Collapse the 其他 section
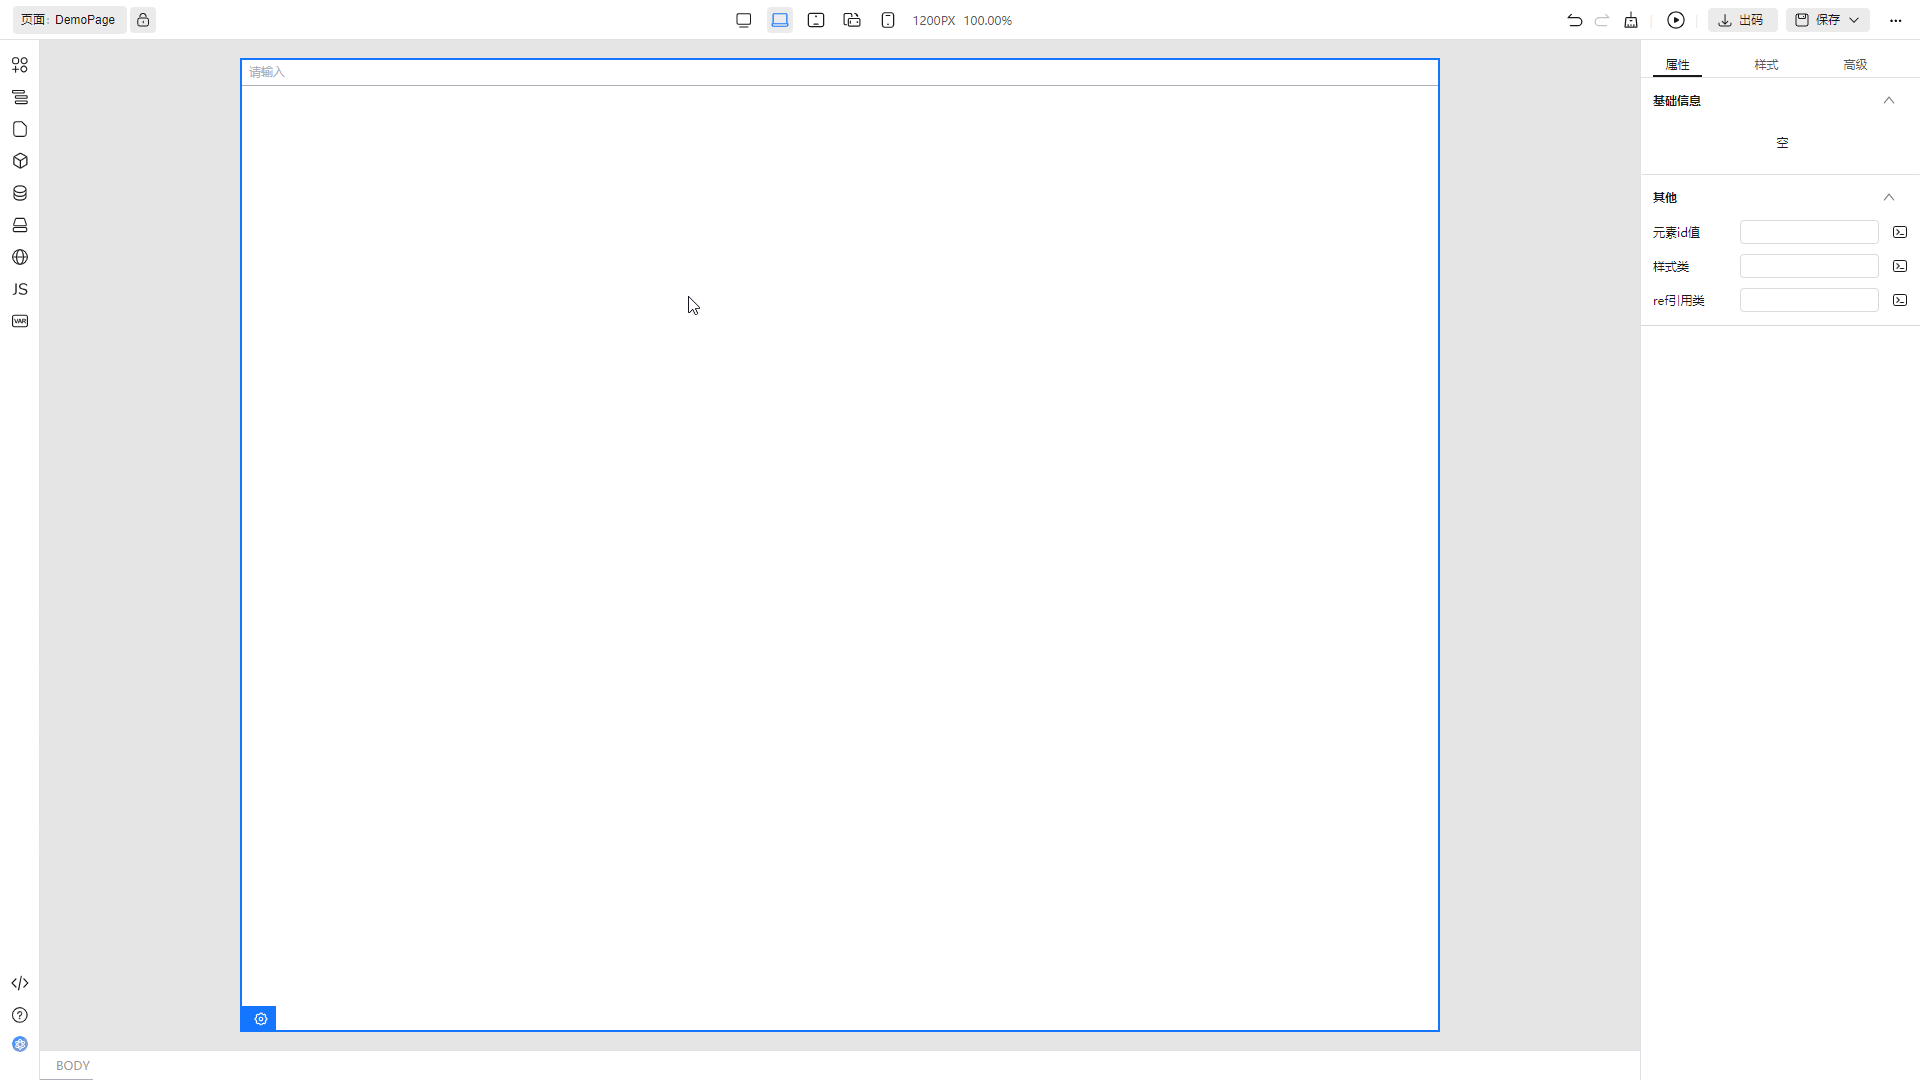The width and height of the screenshot is (1920, 1080). (x=1889, y=197)
